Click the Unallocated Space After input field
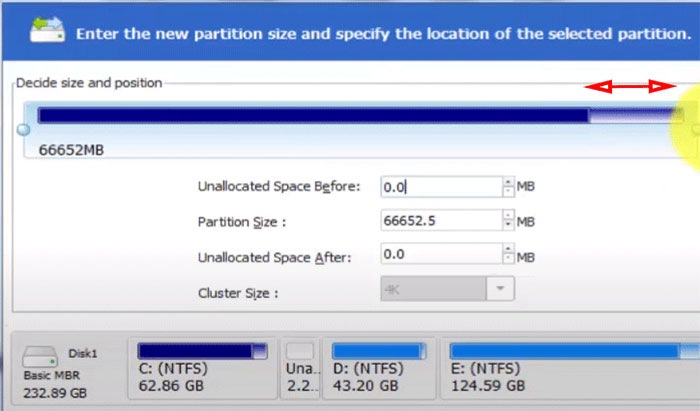This screenshot has width=700, height=411. (x=442, y=254)
